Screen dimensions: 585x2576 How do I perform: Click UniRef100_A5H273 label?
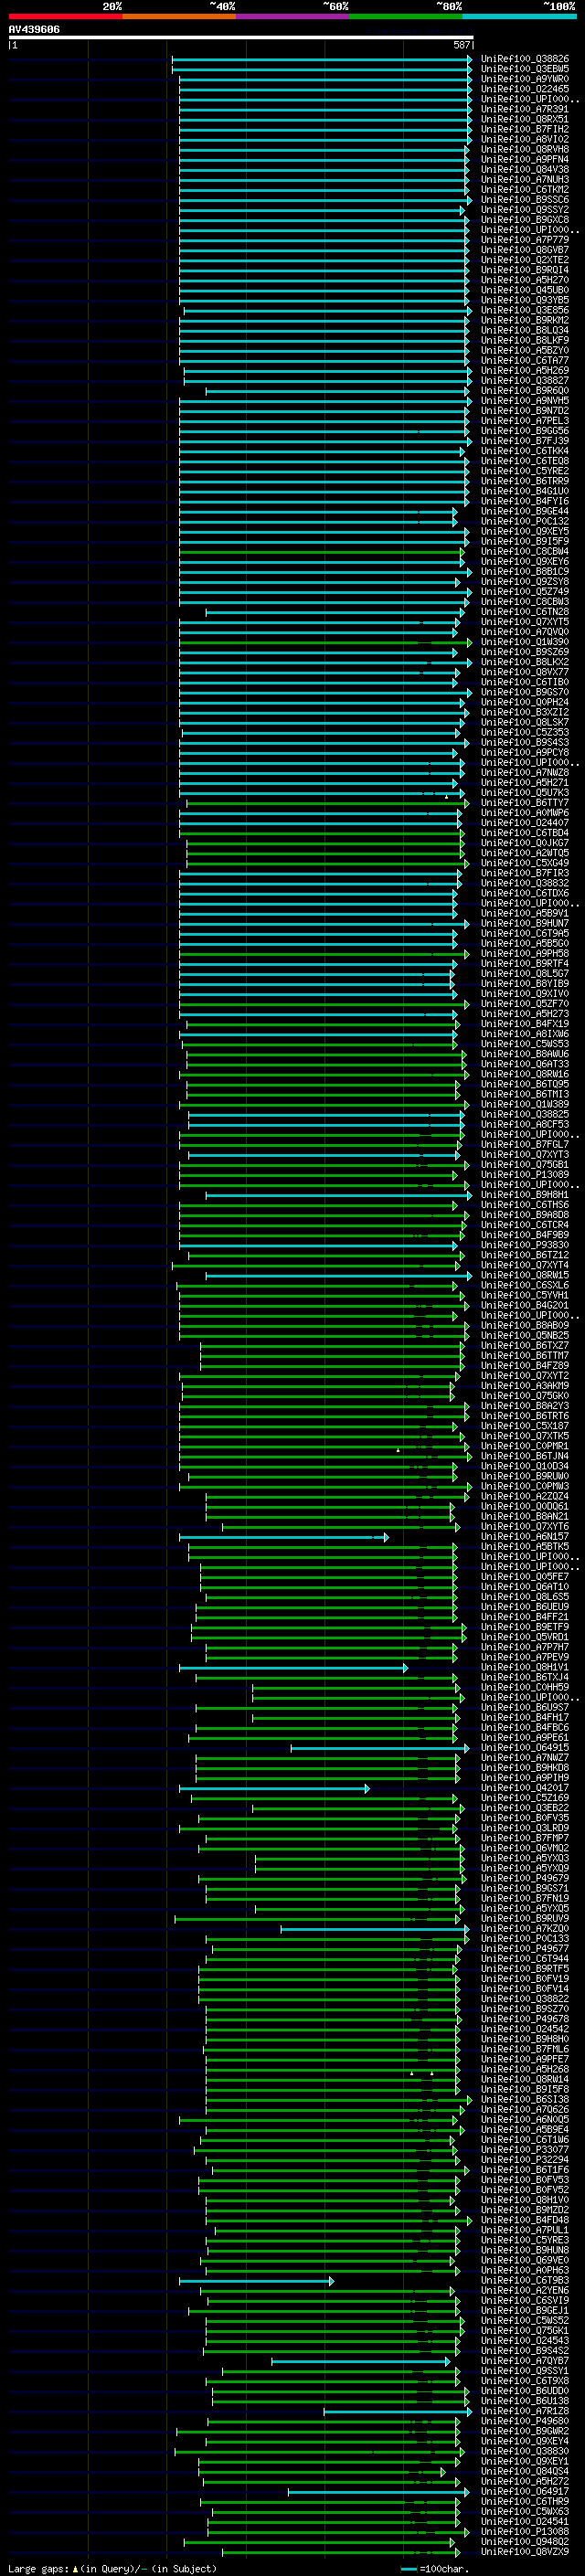tap(525, 1013)
